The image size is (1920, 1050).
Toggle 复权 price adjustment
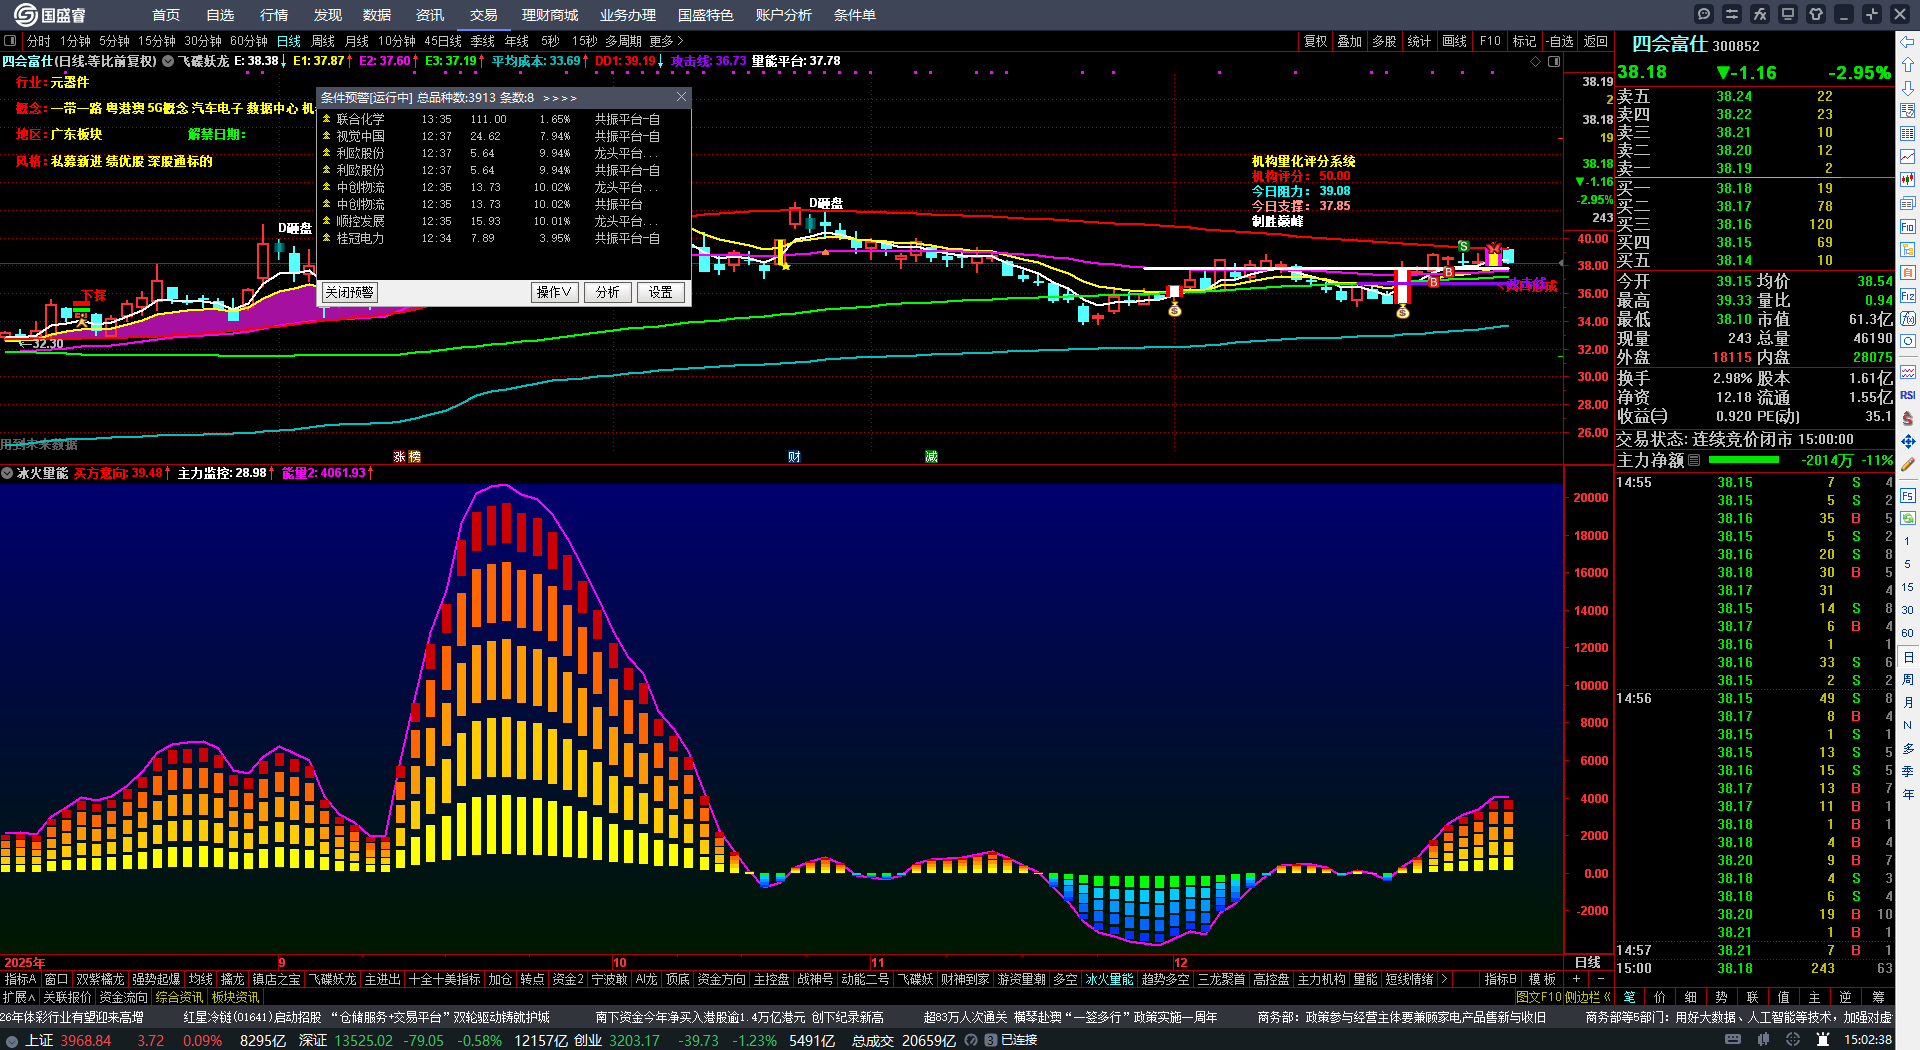(x=1316, y=41)
